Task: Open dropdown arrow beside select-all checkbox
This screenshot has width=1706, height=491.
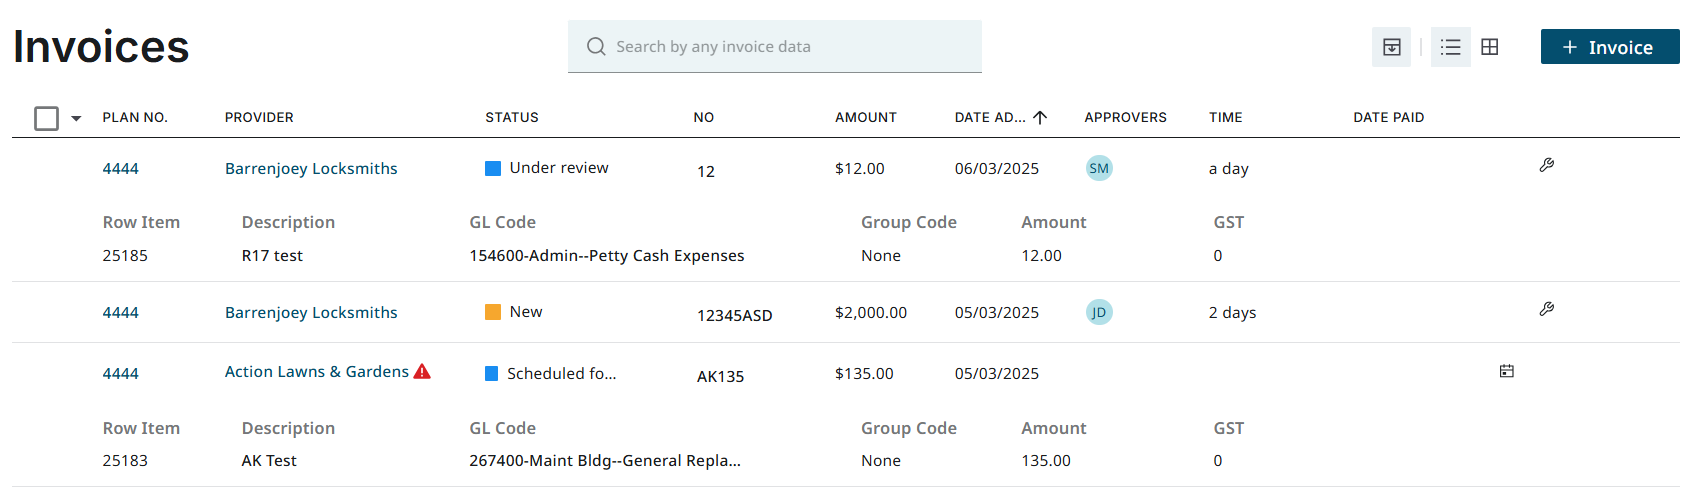Action: (x=76, y=118)
